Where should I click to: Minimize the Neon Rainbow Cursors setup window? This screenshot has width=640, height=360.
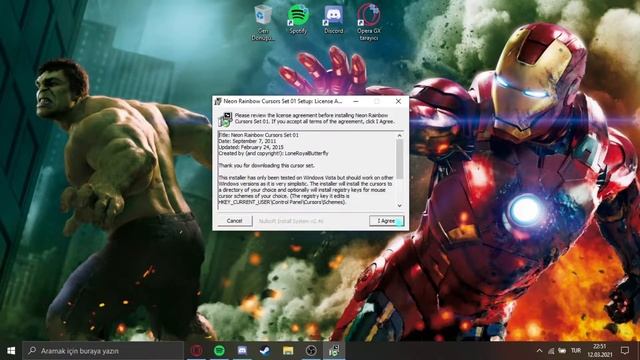(356, 101)
